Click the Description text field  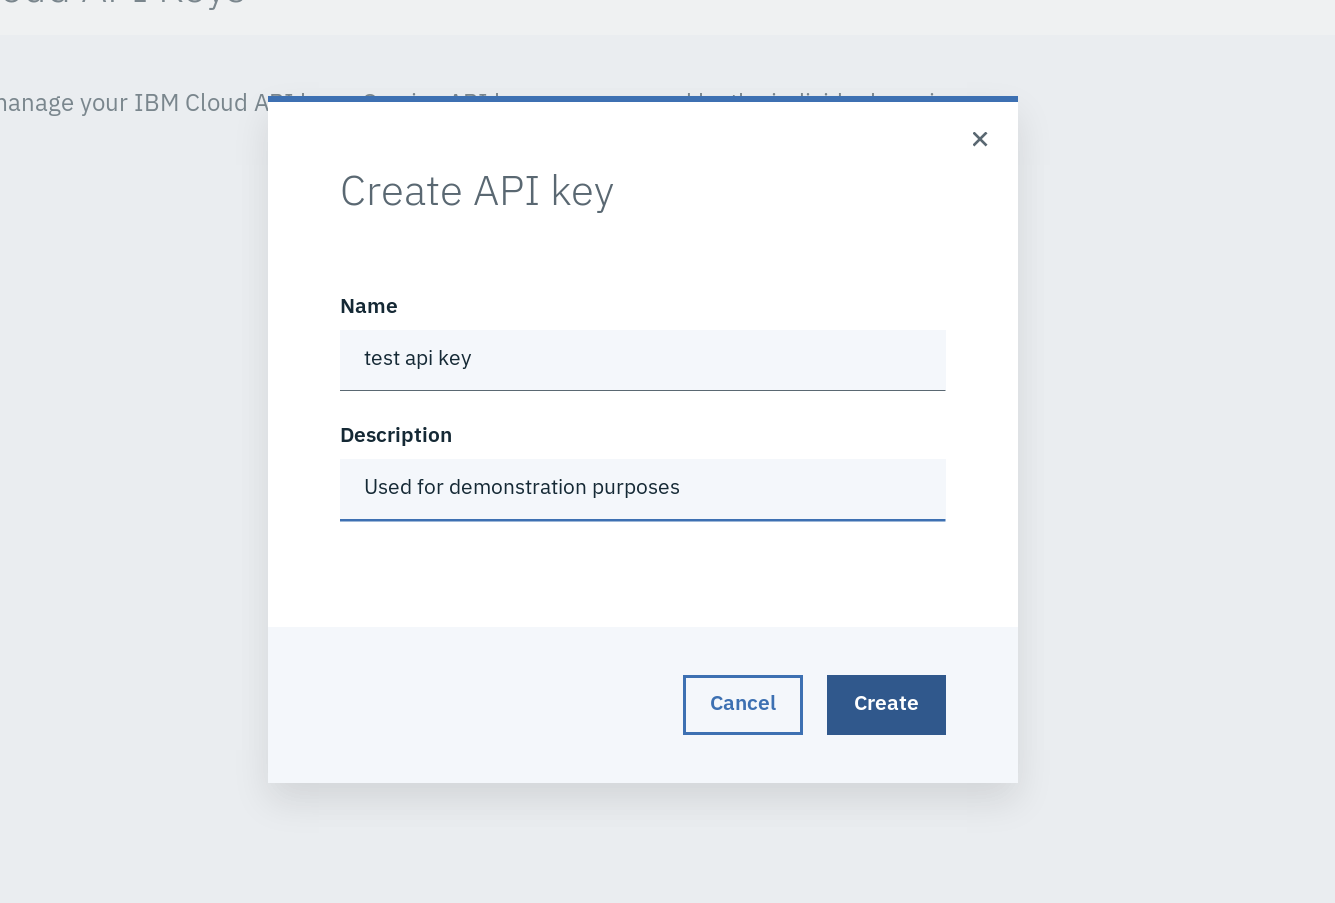tap(642, 489)
